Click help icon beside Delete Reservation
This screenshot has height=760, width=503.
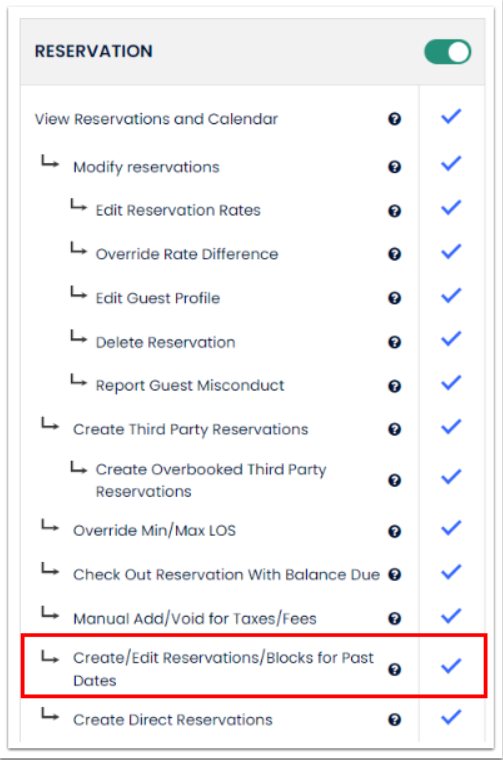(x=394, y=342)
